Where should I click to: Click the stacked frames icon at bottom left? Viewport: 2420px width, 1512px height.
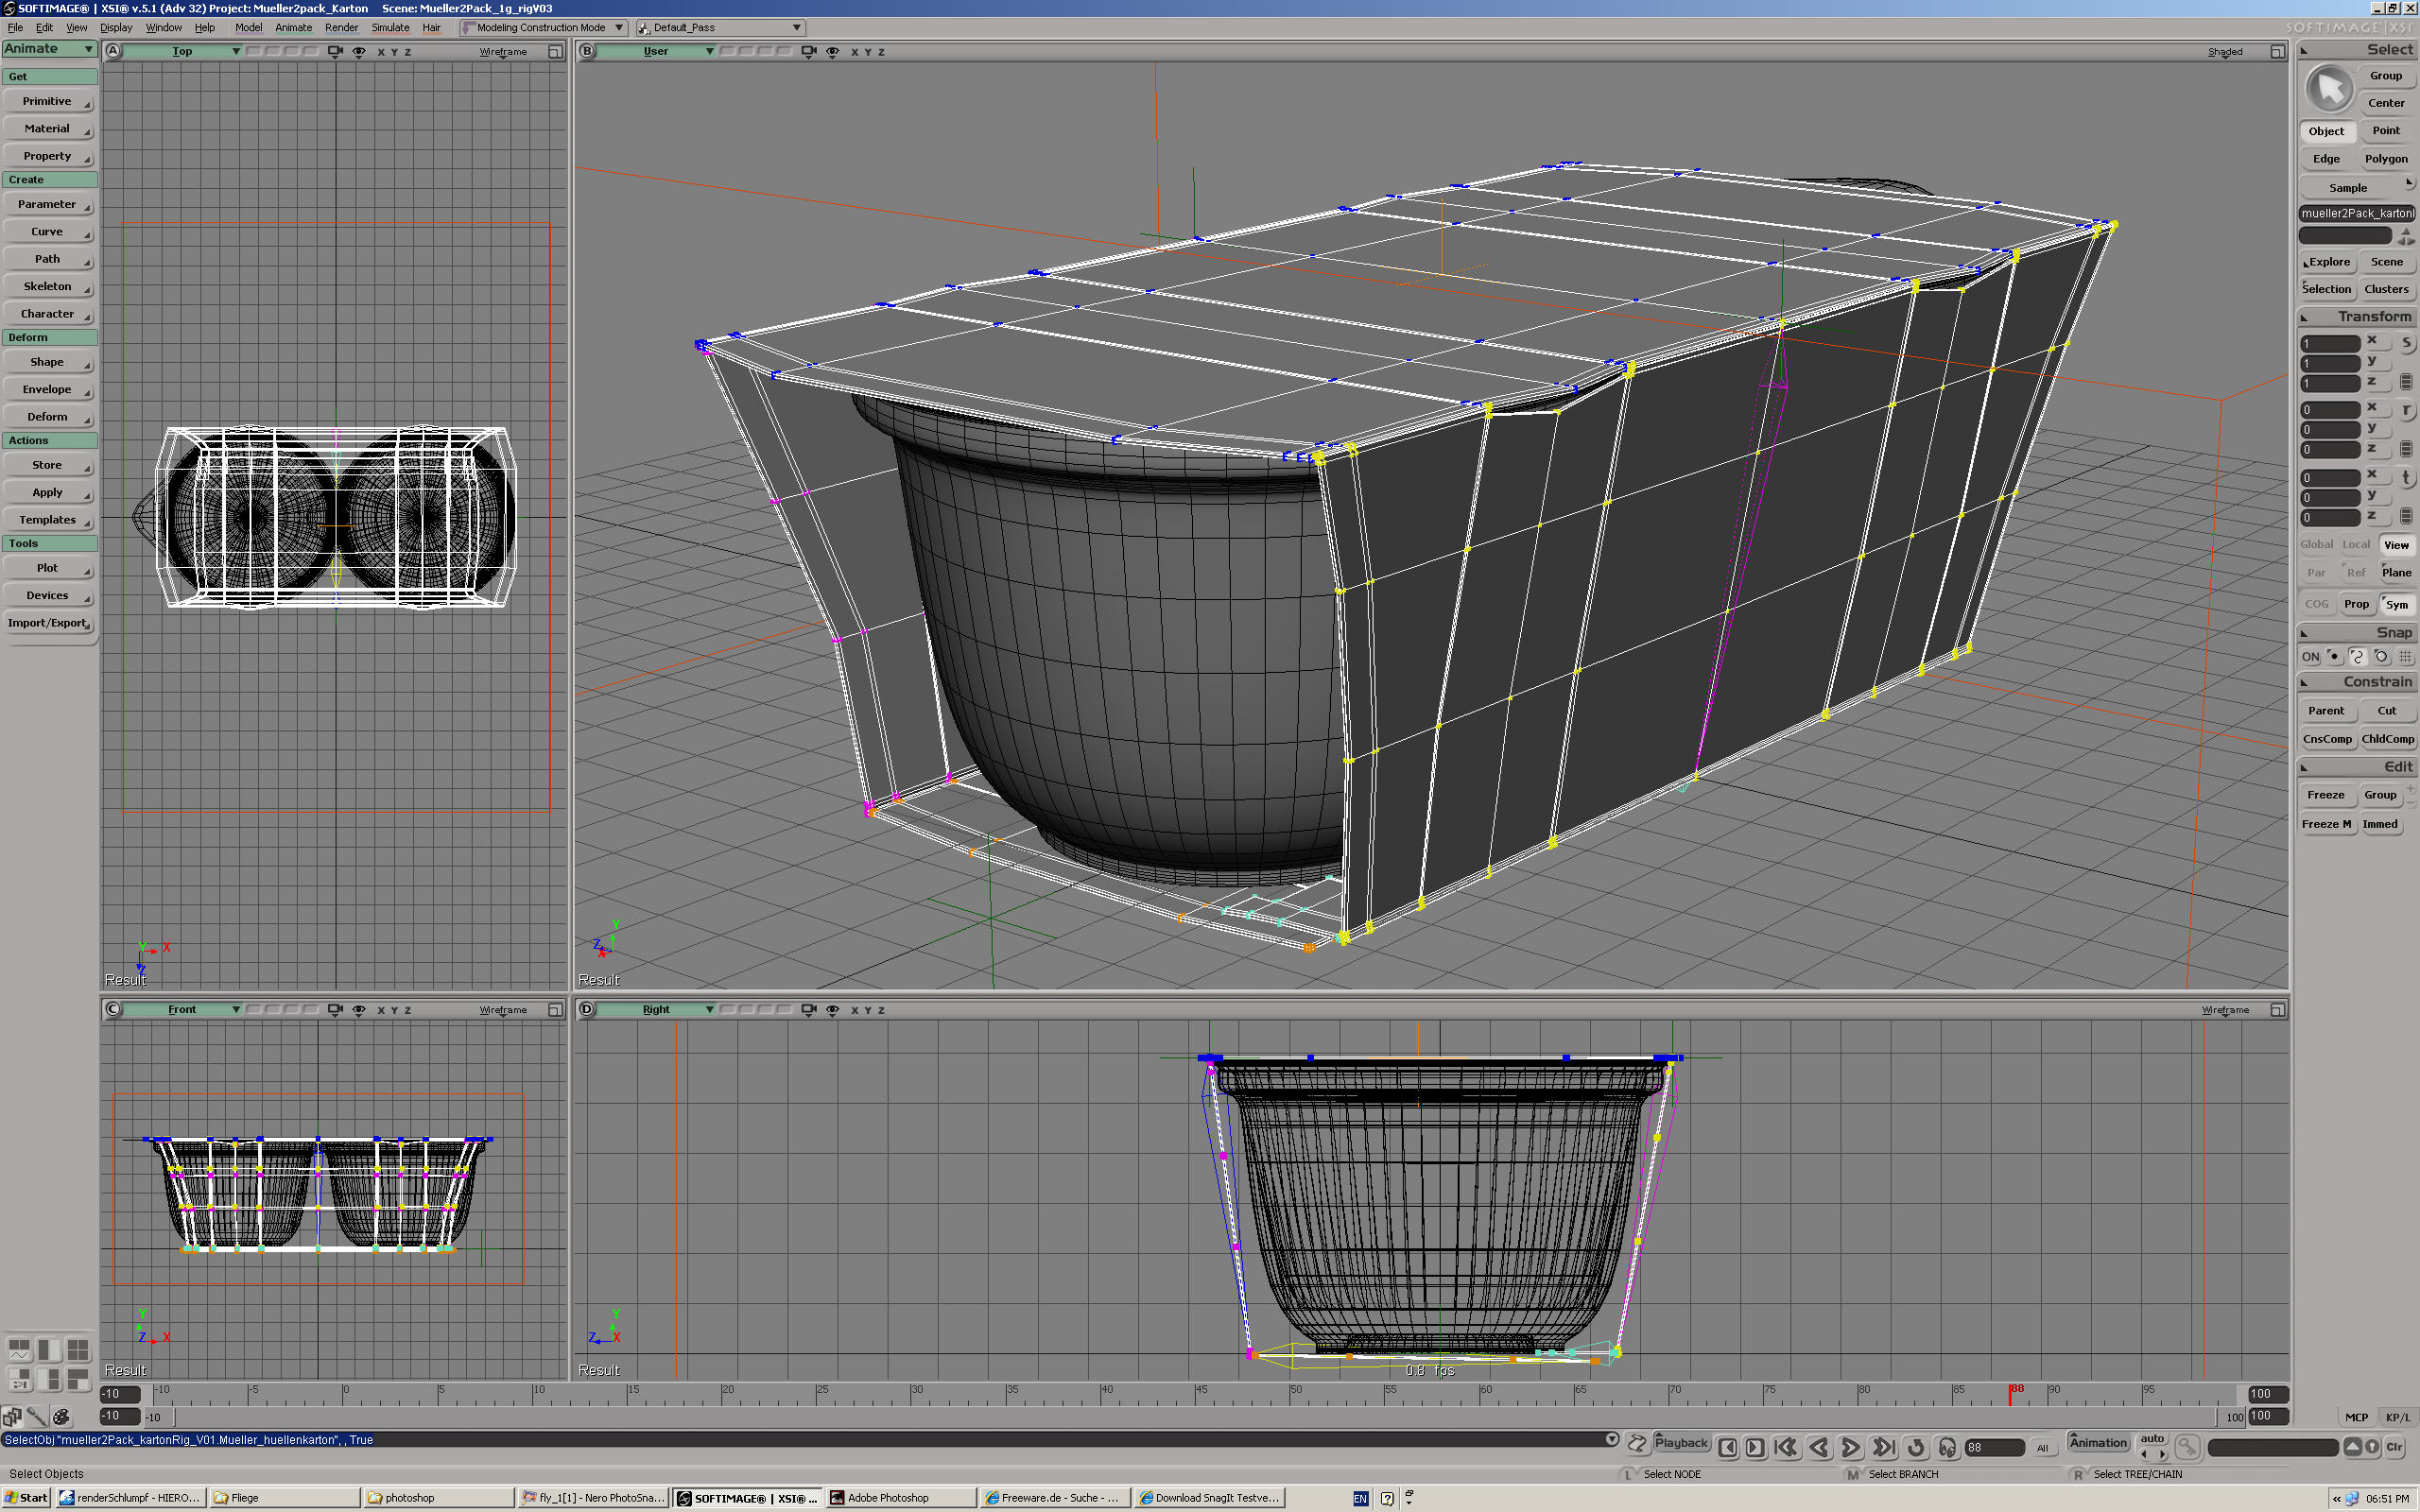[x=12, y=1416]
